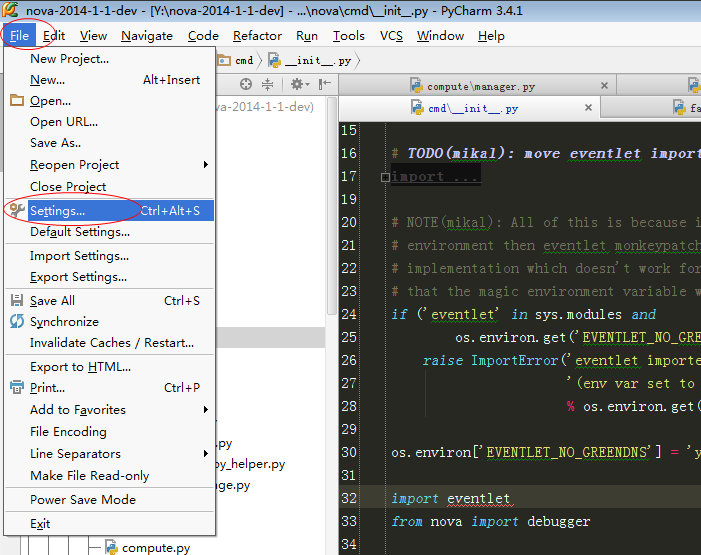701x555 pixels.
Task: Choose Exit from File menu
Action: tap(110, 524)
